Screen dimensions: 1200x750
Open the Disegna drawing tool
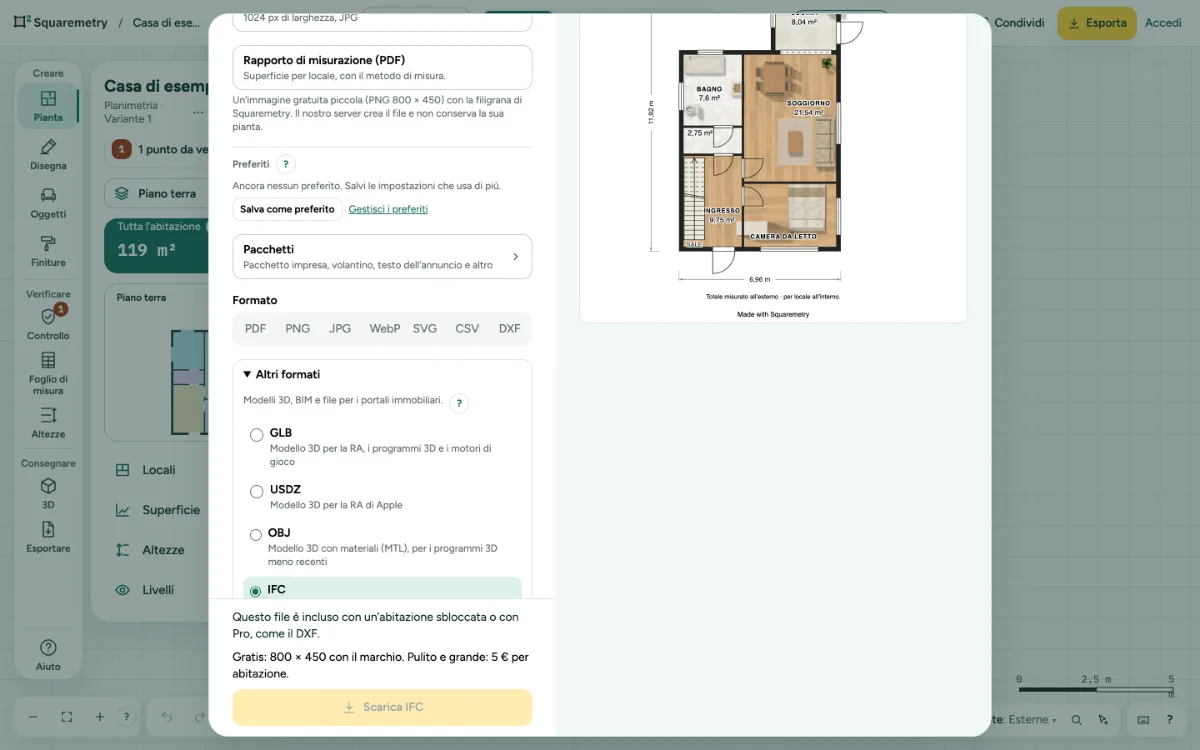48,154
